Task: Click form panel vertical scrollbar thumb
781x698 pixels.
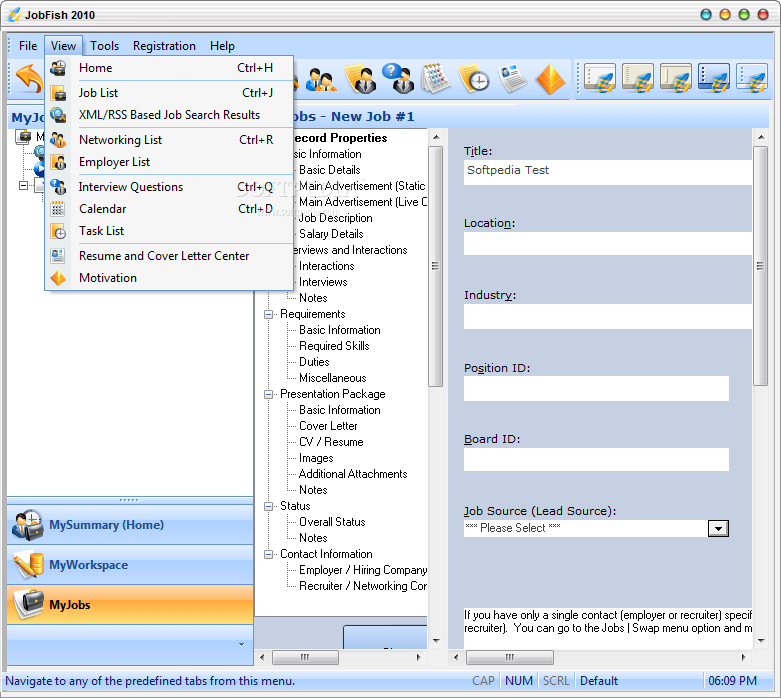Action: tap(760, 266)
